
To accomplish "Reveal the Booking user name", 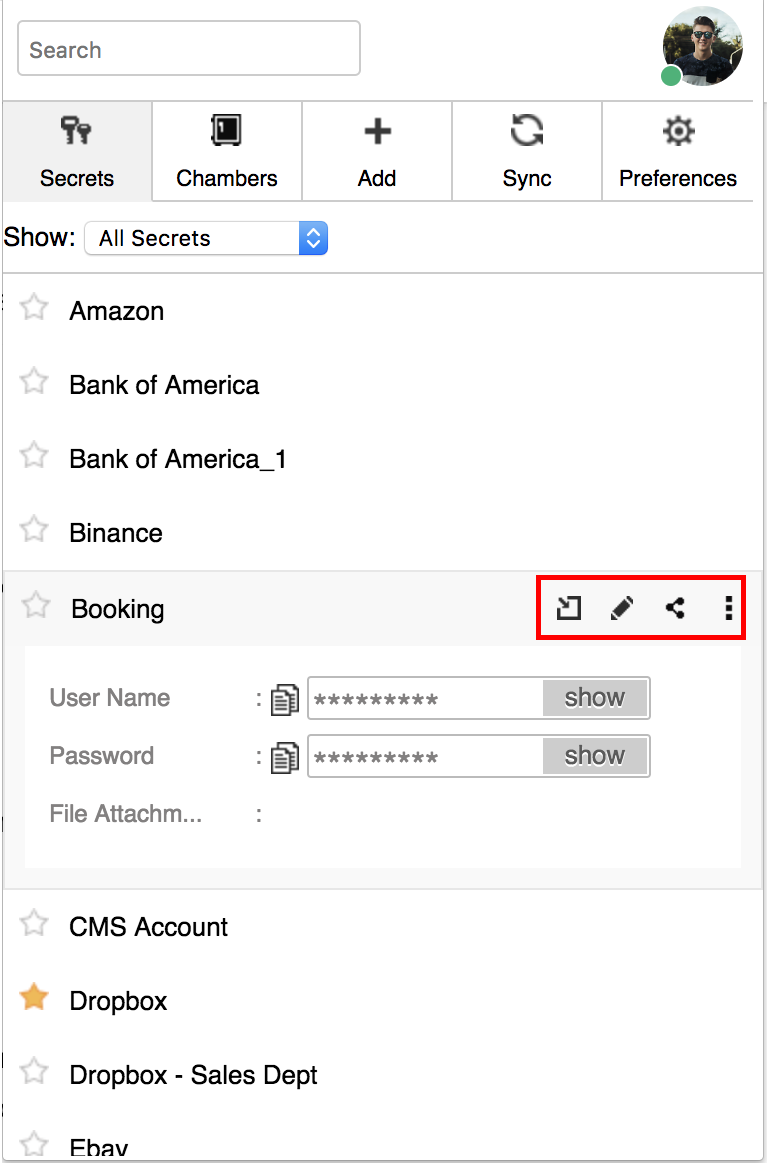I will pyautogui.click(x=594, y=698).
